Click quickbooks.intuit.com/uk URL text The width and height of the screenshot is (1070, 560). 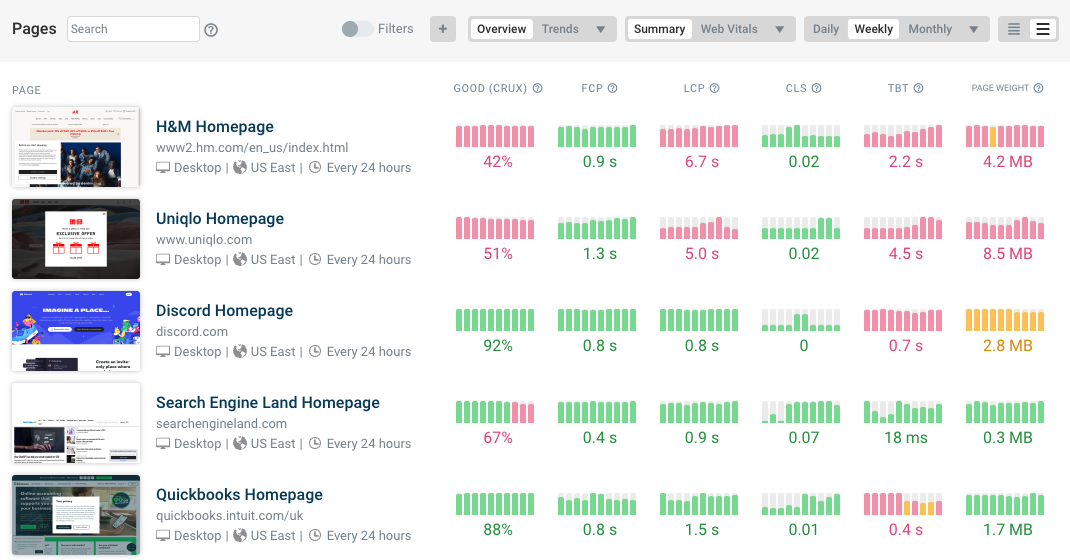click(x=229, y=516)
